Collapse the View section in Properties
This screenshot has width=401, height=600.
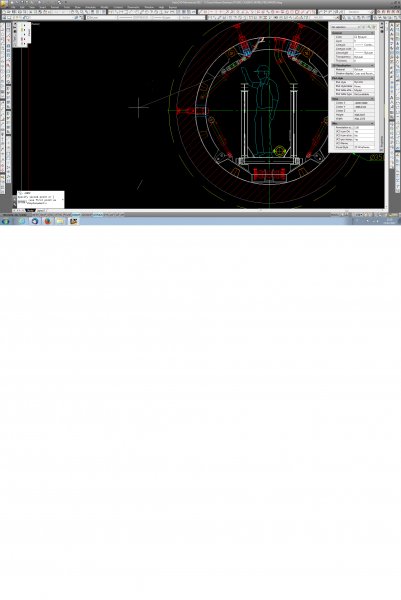372,99
